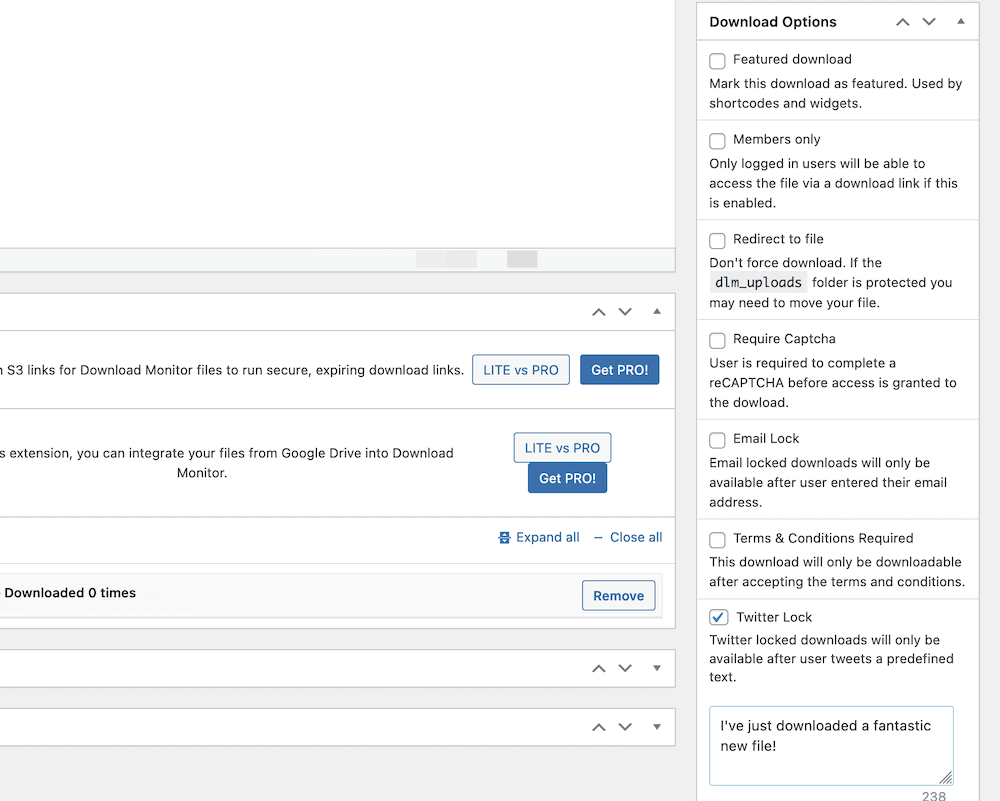The image size is (1000, 801).
Task: Enable the Featured download checkbox
Action: point(717,61)
